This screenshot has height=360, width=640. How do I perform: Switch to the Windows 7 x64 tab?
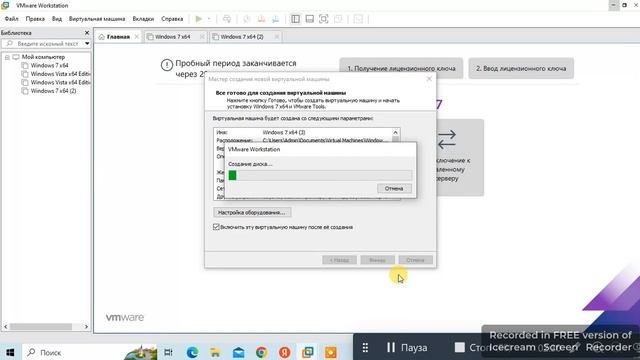172,37
